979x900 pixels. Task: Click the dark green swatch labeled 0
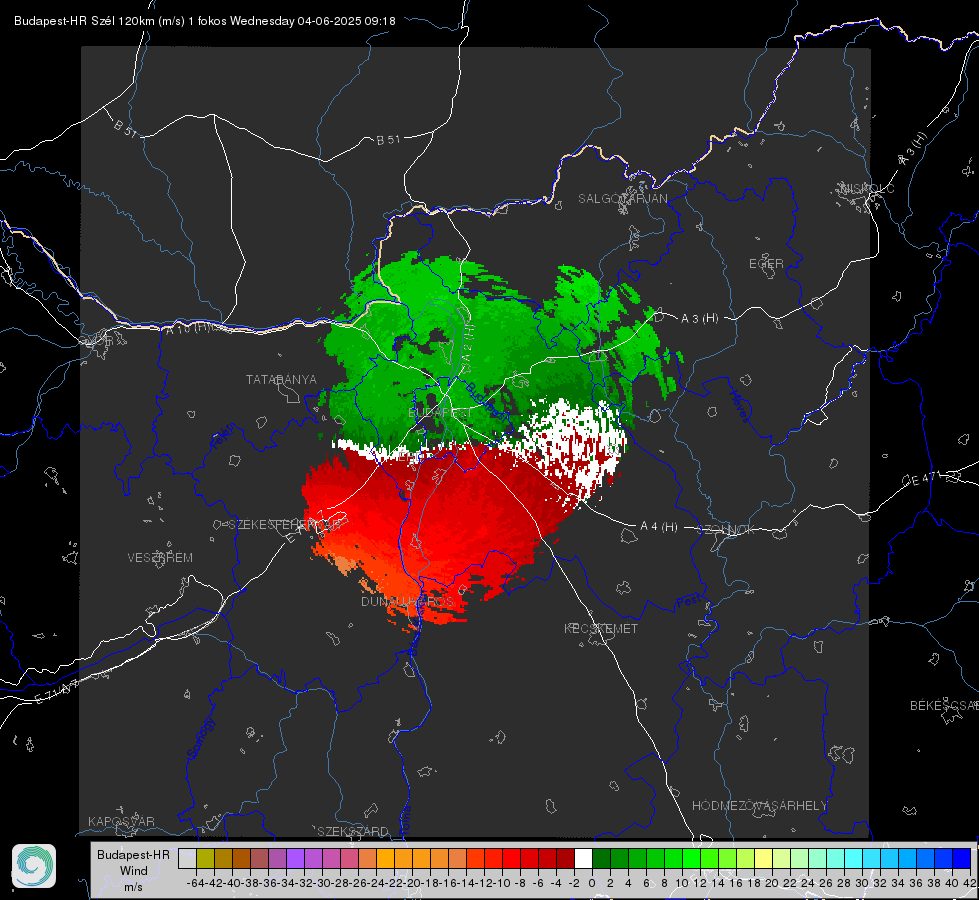(601, 858)
